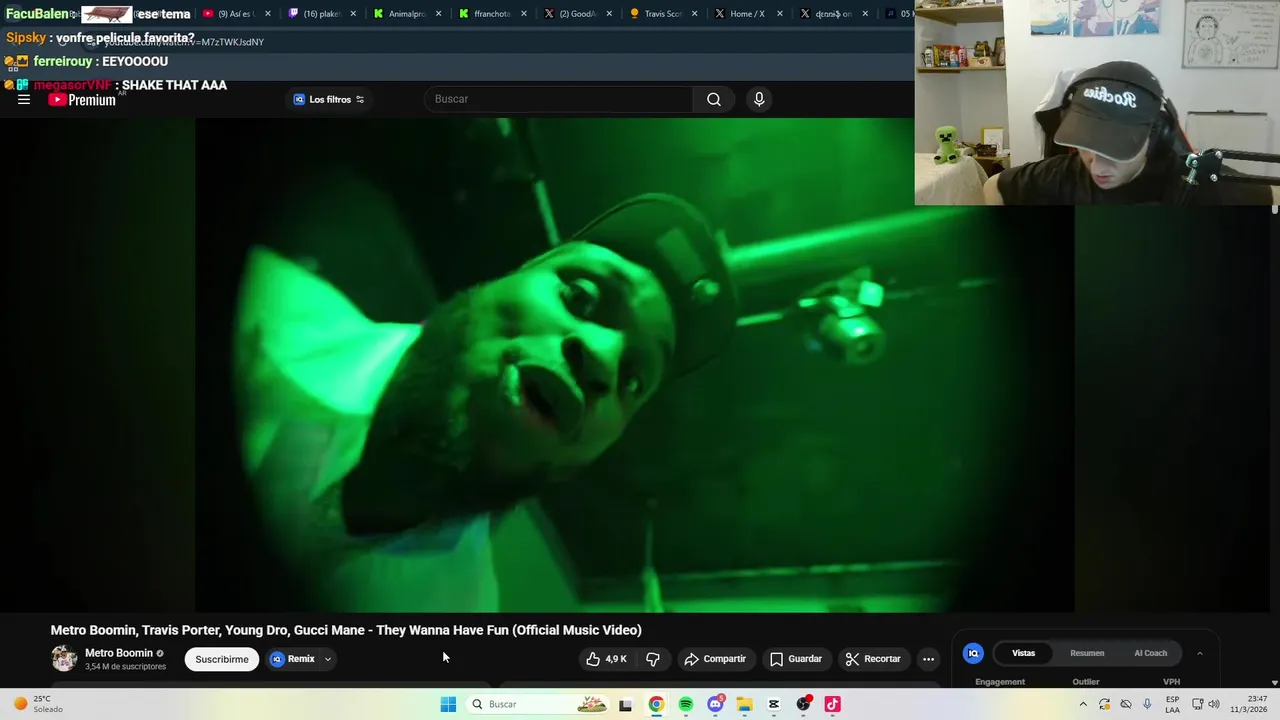Select the vidIQ Vistas tab
Image resolution: width=1280 pixels, height=720 pixels.
pos(1023,653)
